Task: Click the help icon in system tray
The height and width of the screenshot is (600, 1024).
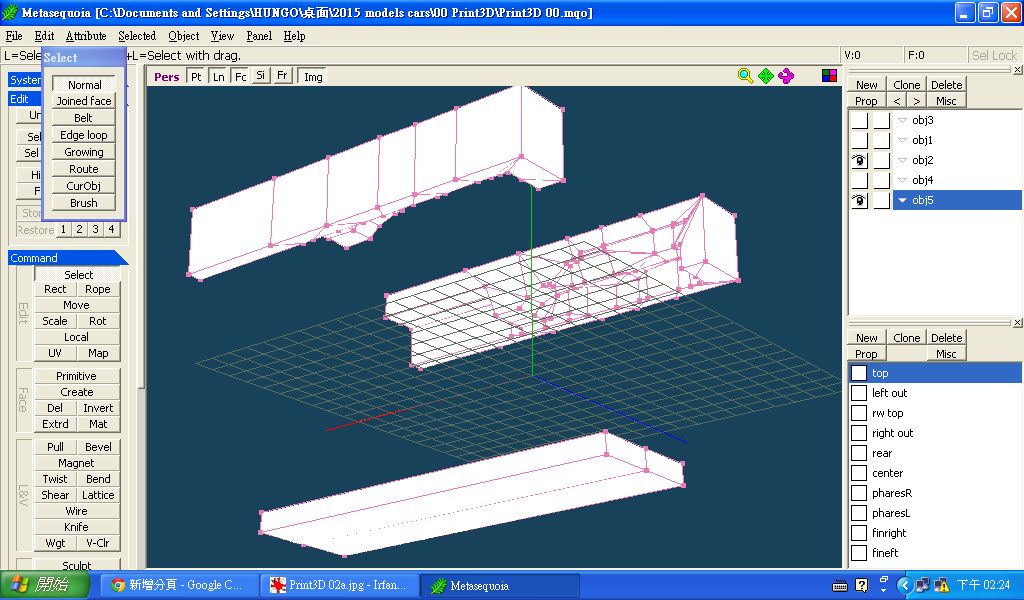Action: (861, 585)
